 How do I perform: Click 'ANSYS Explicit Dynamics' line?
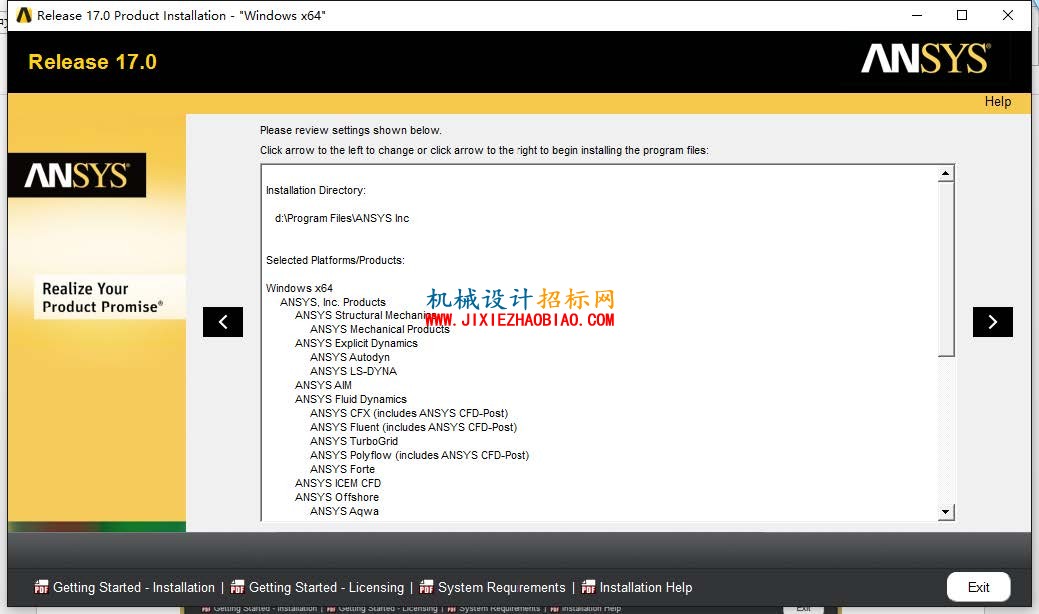pyautogui.click(x=356, y=343)
